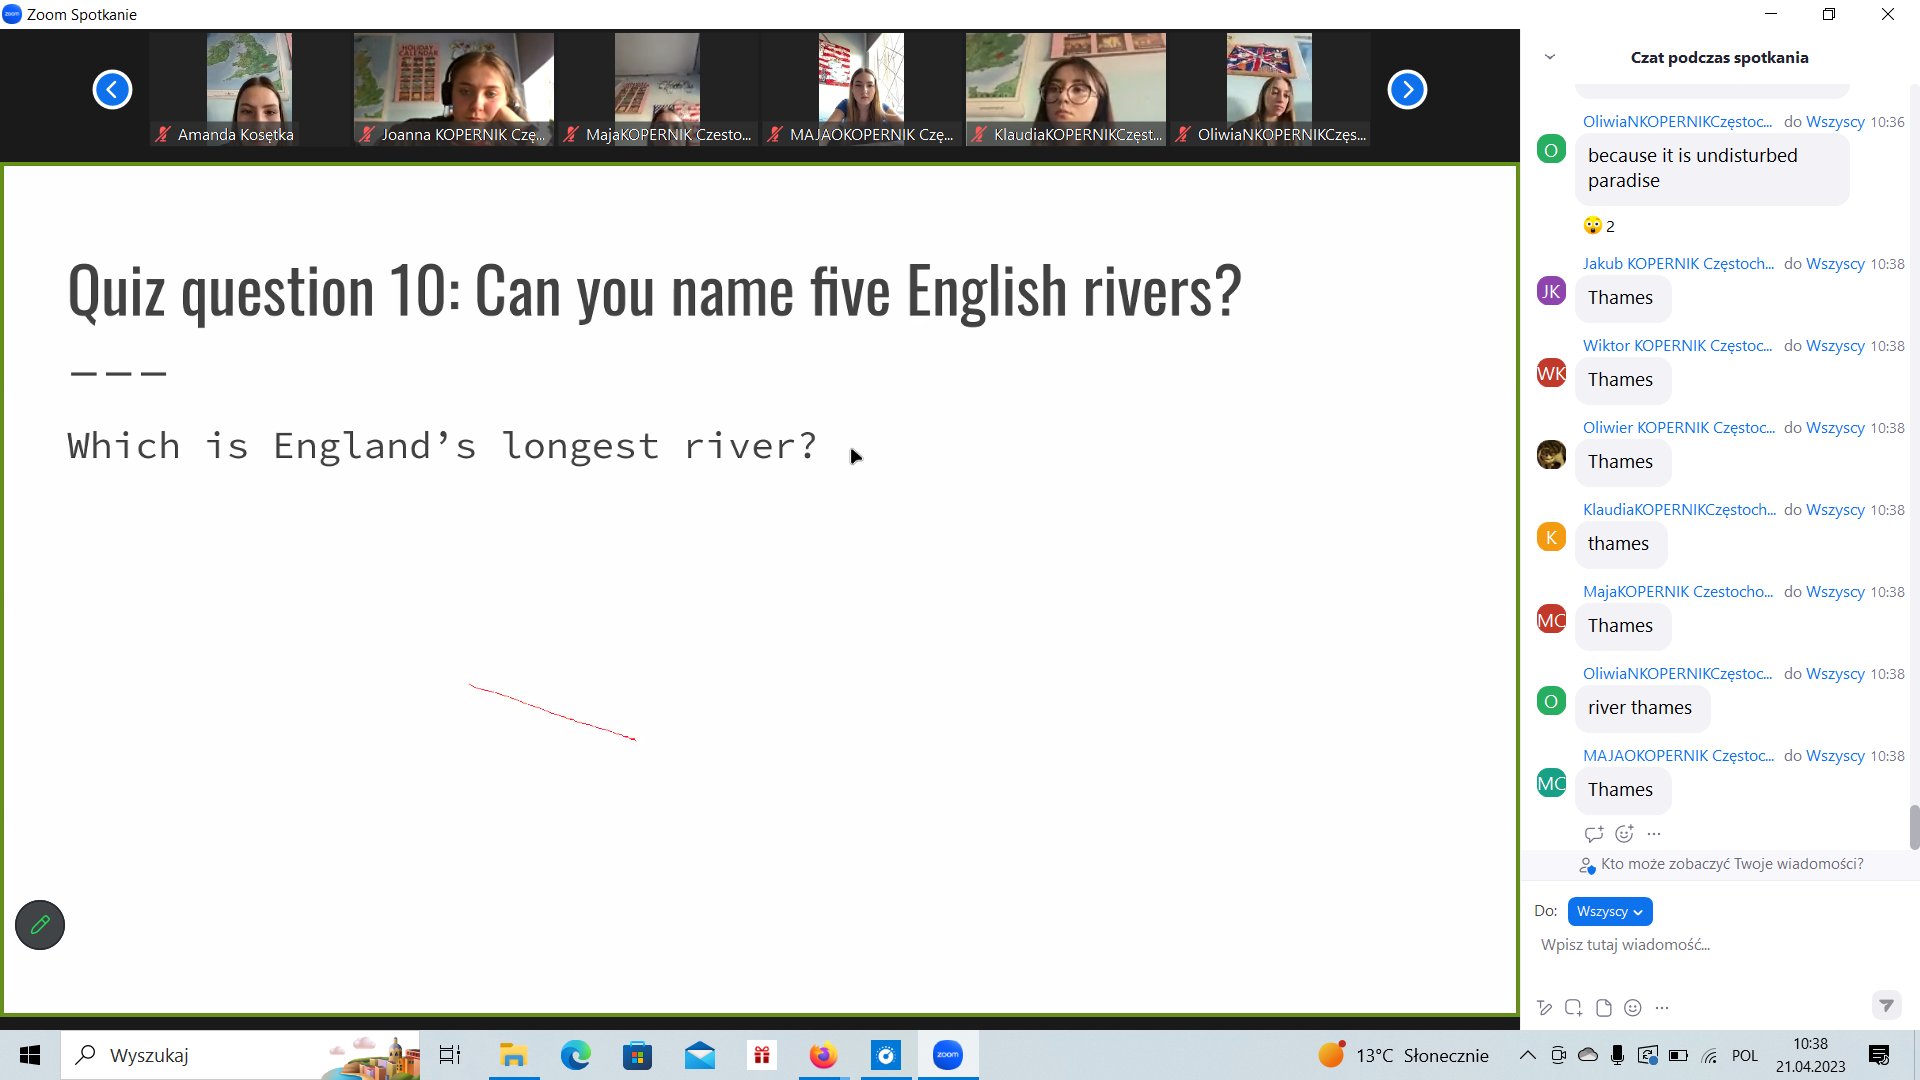Click the 'river thames' chat message
Image resolution: width=1920 pixels, height=1080 pixels.
[x=1641, y=708]
